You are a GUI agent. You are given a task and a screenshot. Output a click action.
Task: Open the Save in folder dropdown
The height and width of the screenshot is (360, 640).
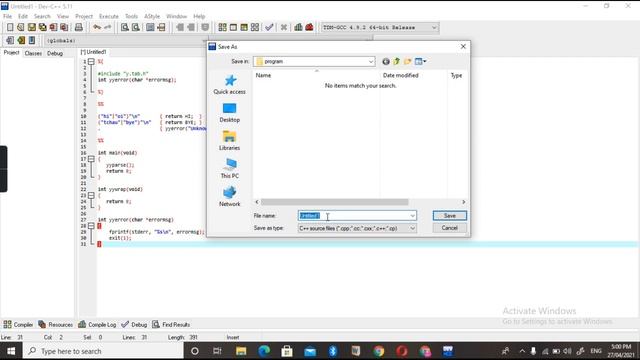tap(314, 62)
